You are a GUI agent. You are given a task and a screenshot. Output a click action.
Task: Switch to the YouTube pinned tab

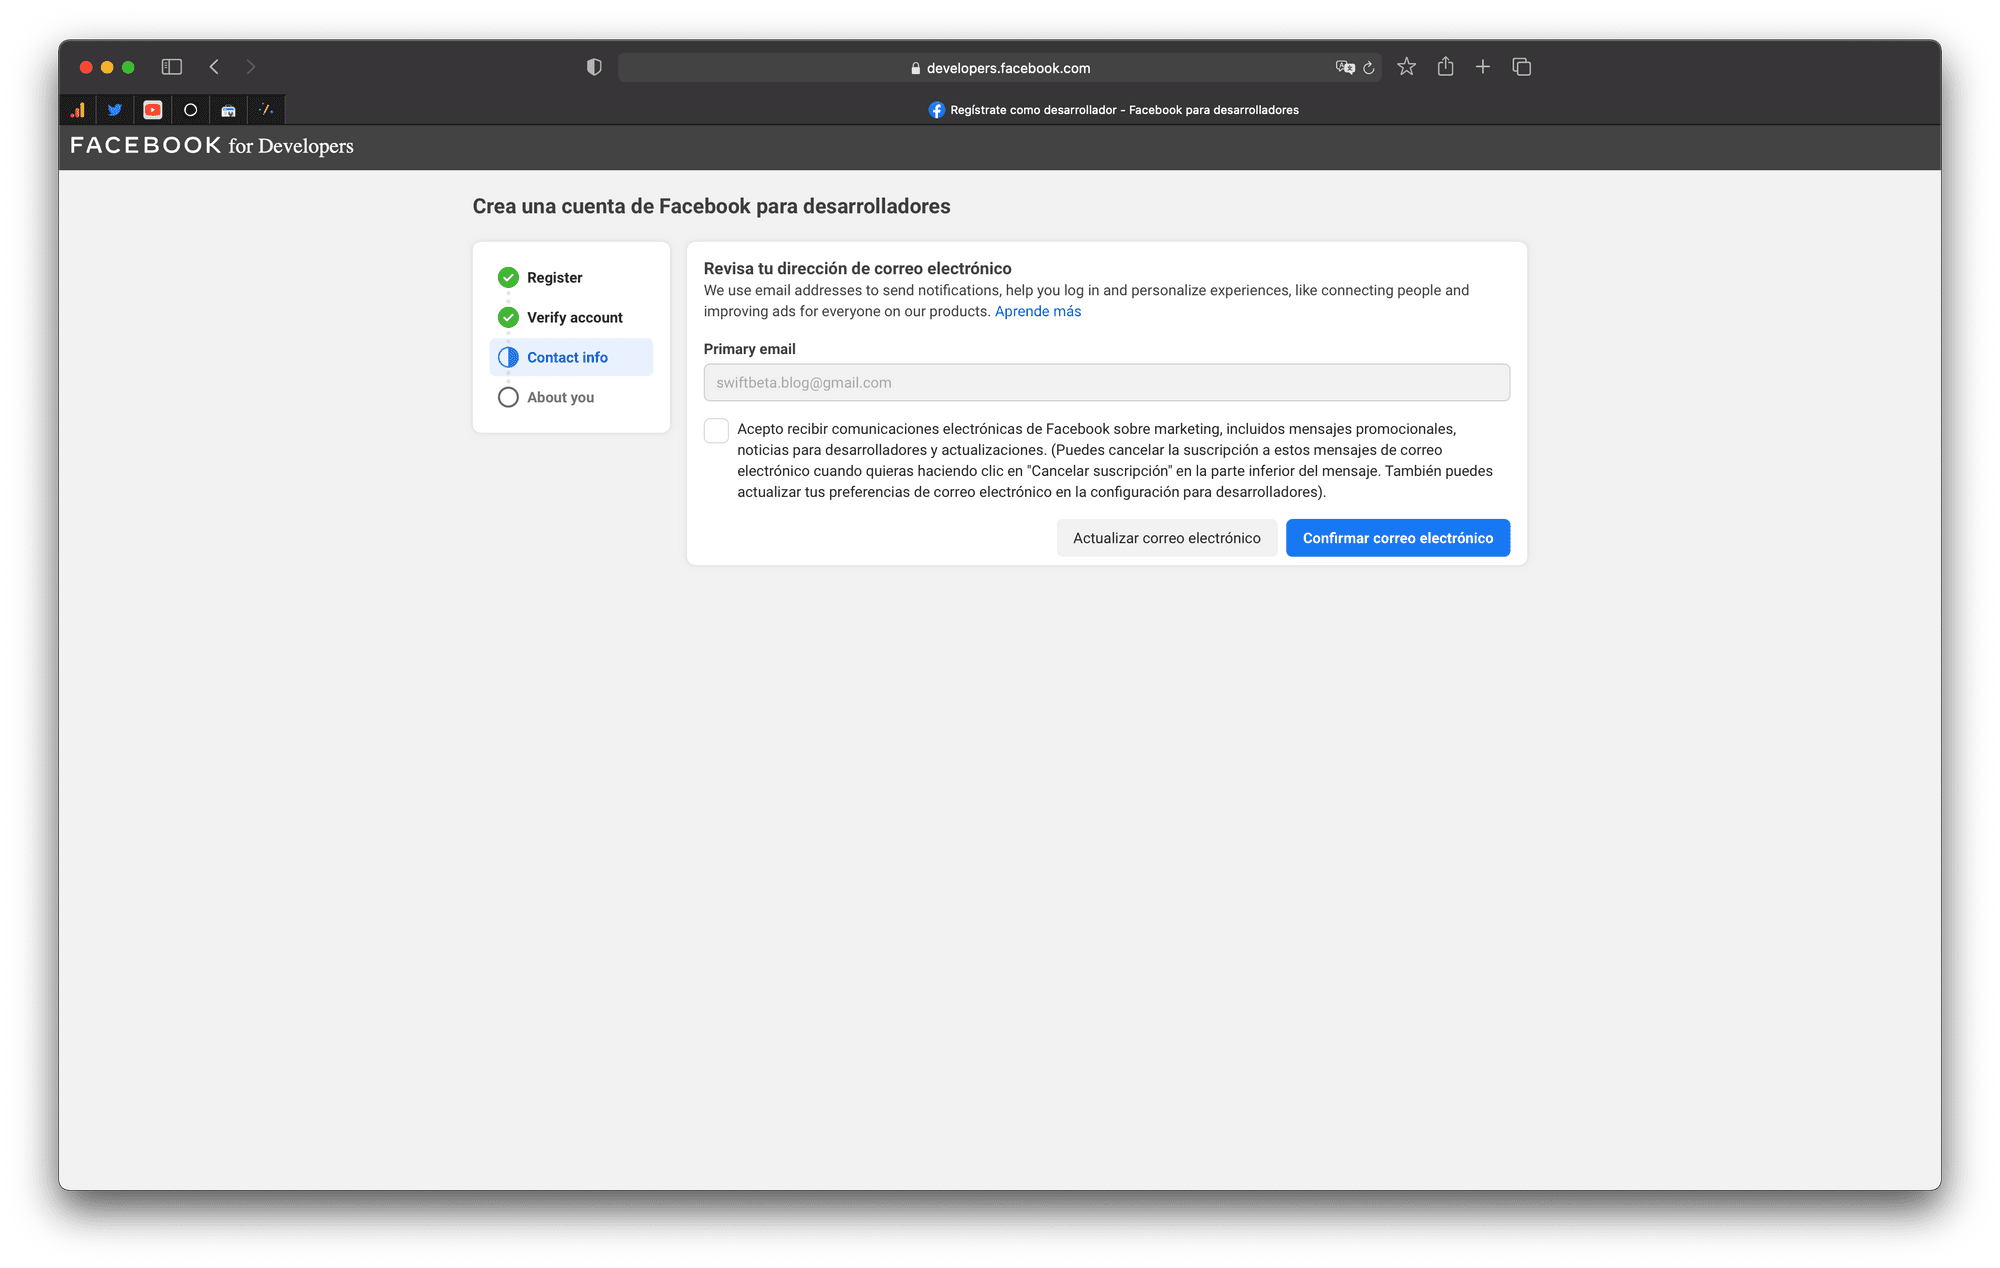coord(152,110)
